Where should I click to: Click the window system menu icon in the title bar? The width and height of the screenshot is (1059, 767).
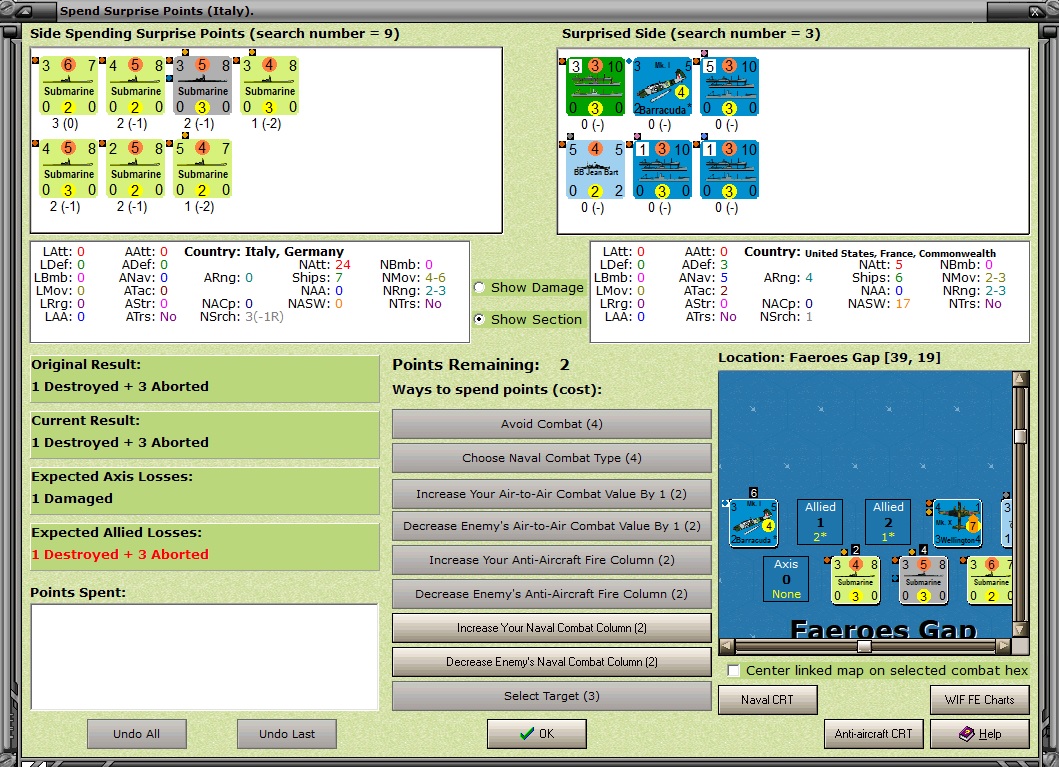(22, 11)
